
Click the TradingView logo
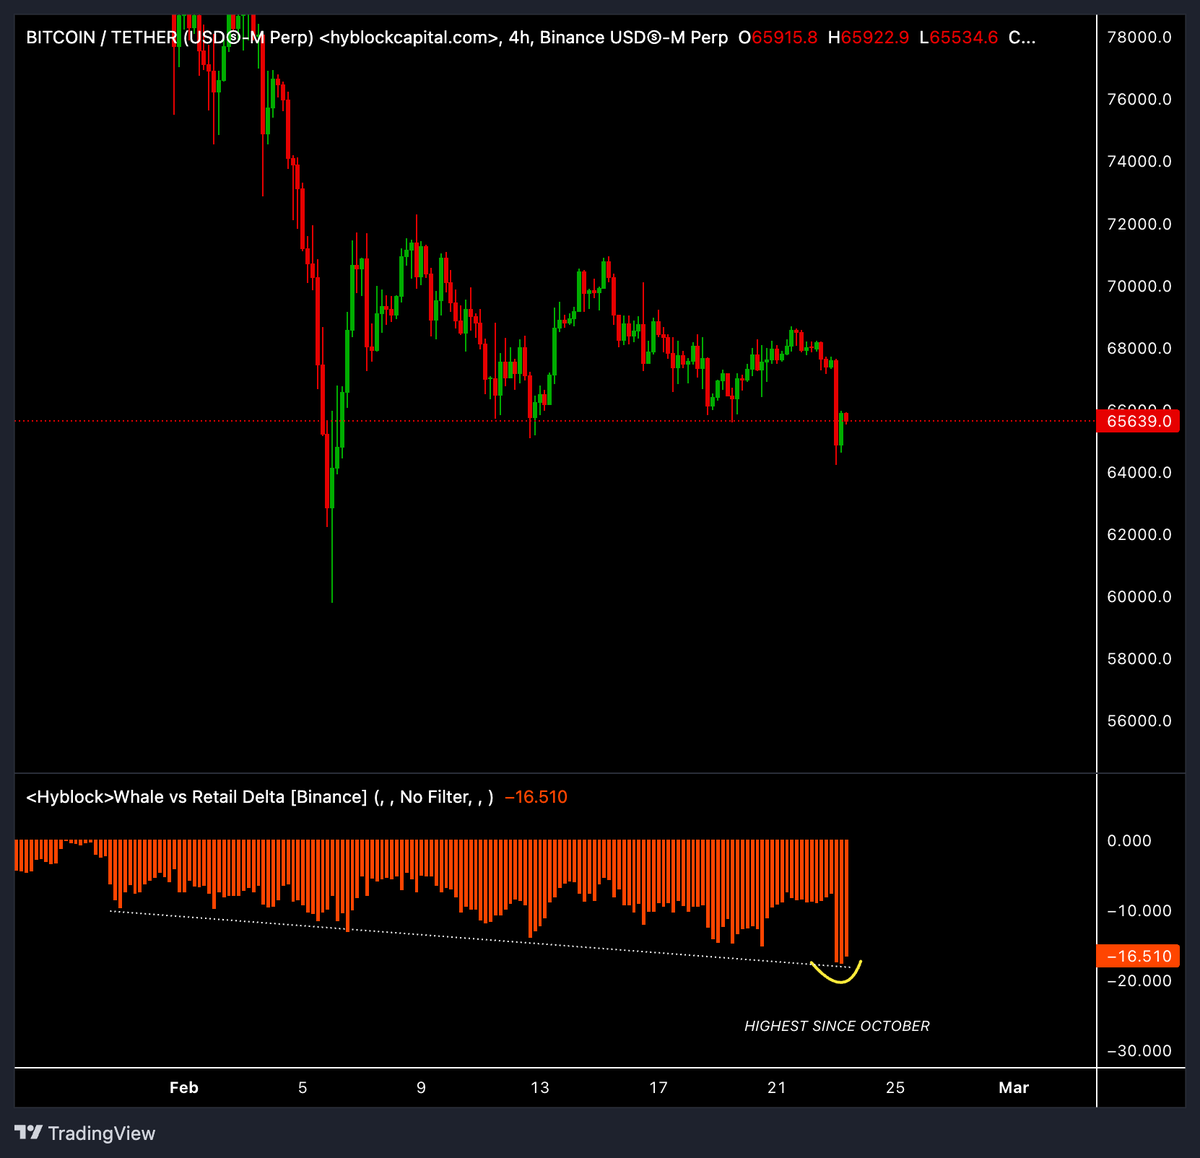pos(85,1133)
